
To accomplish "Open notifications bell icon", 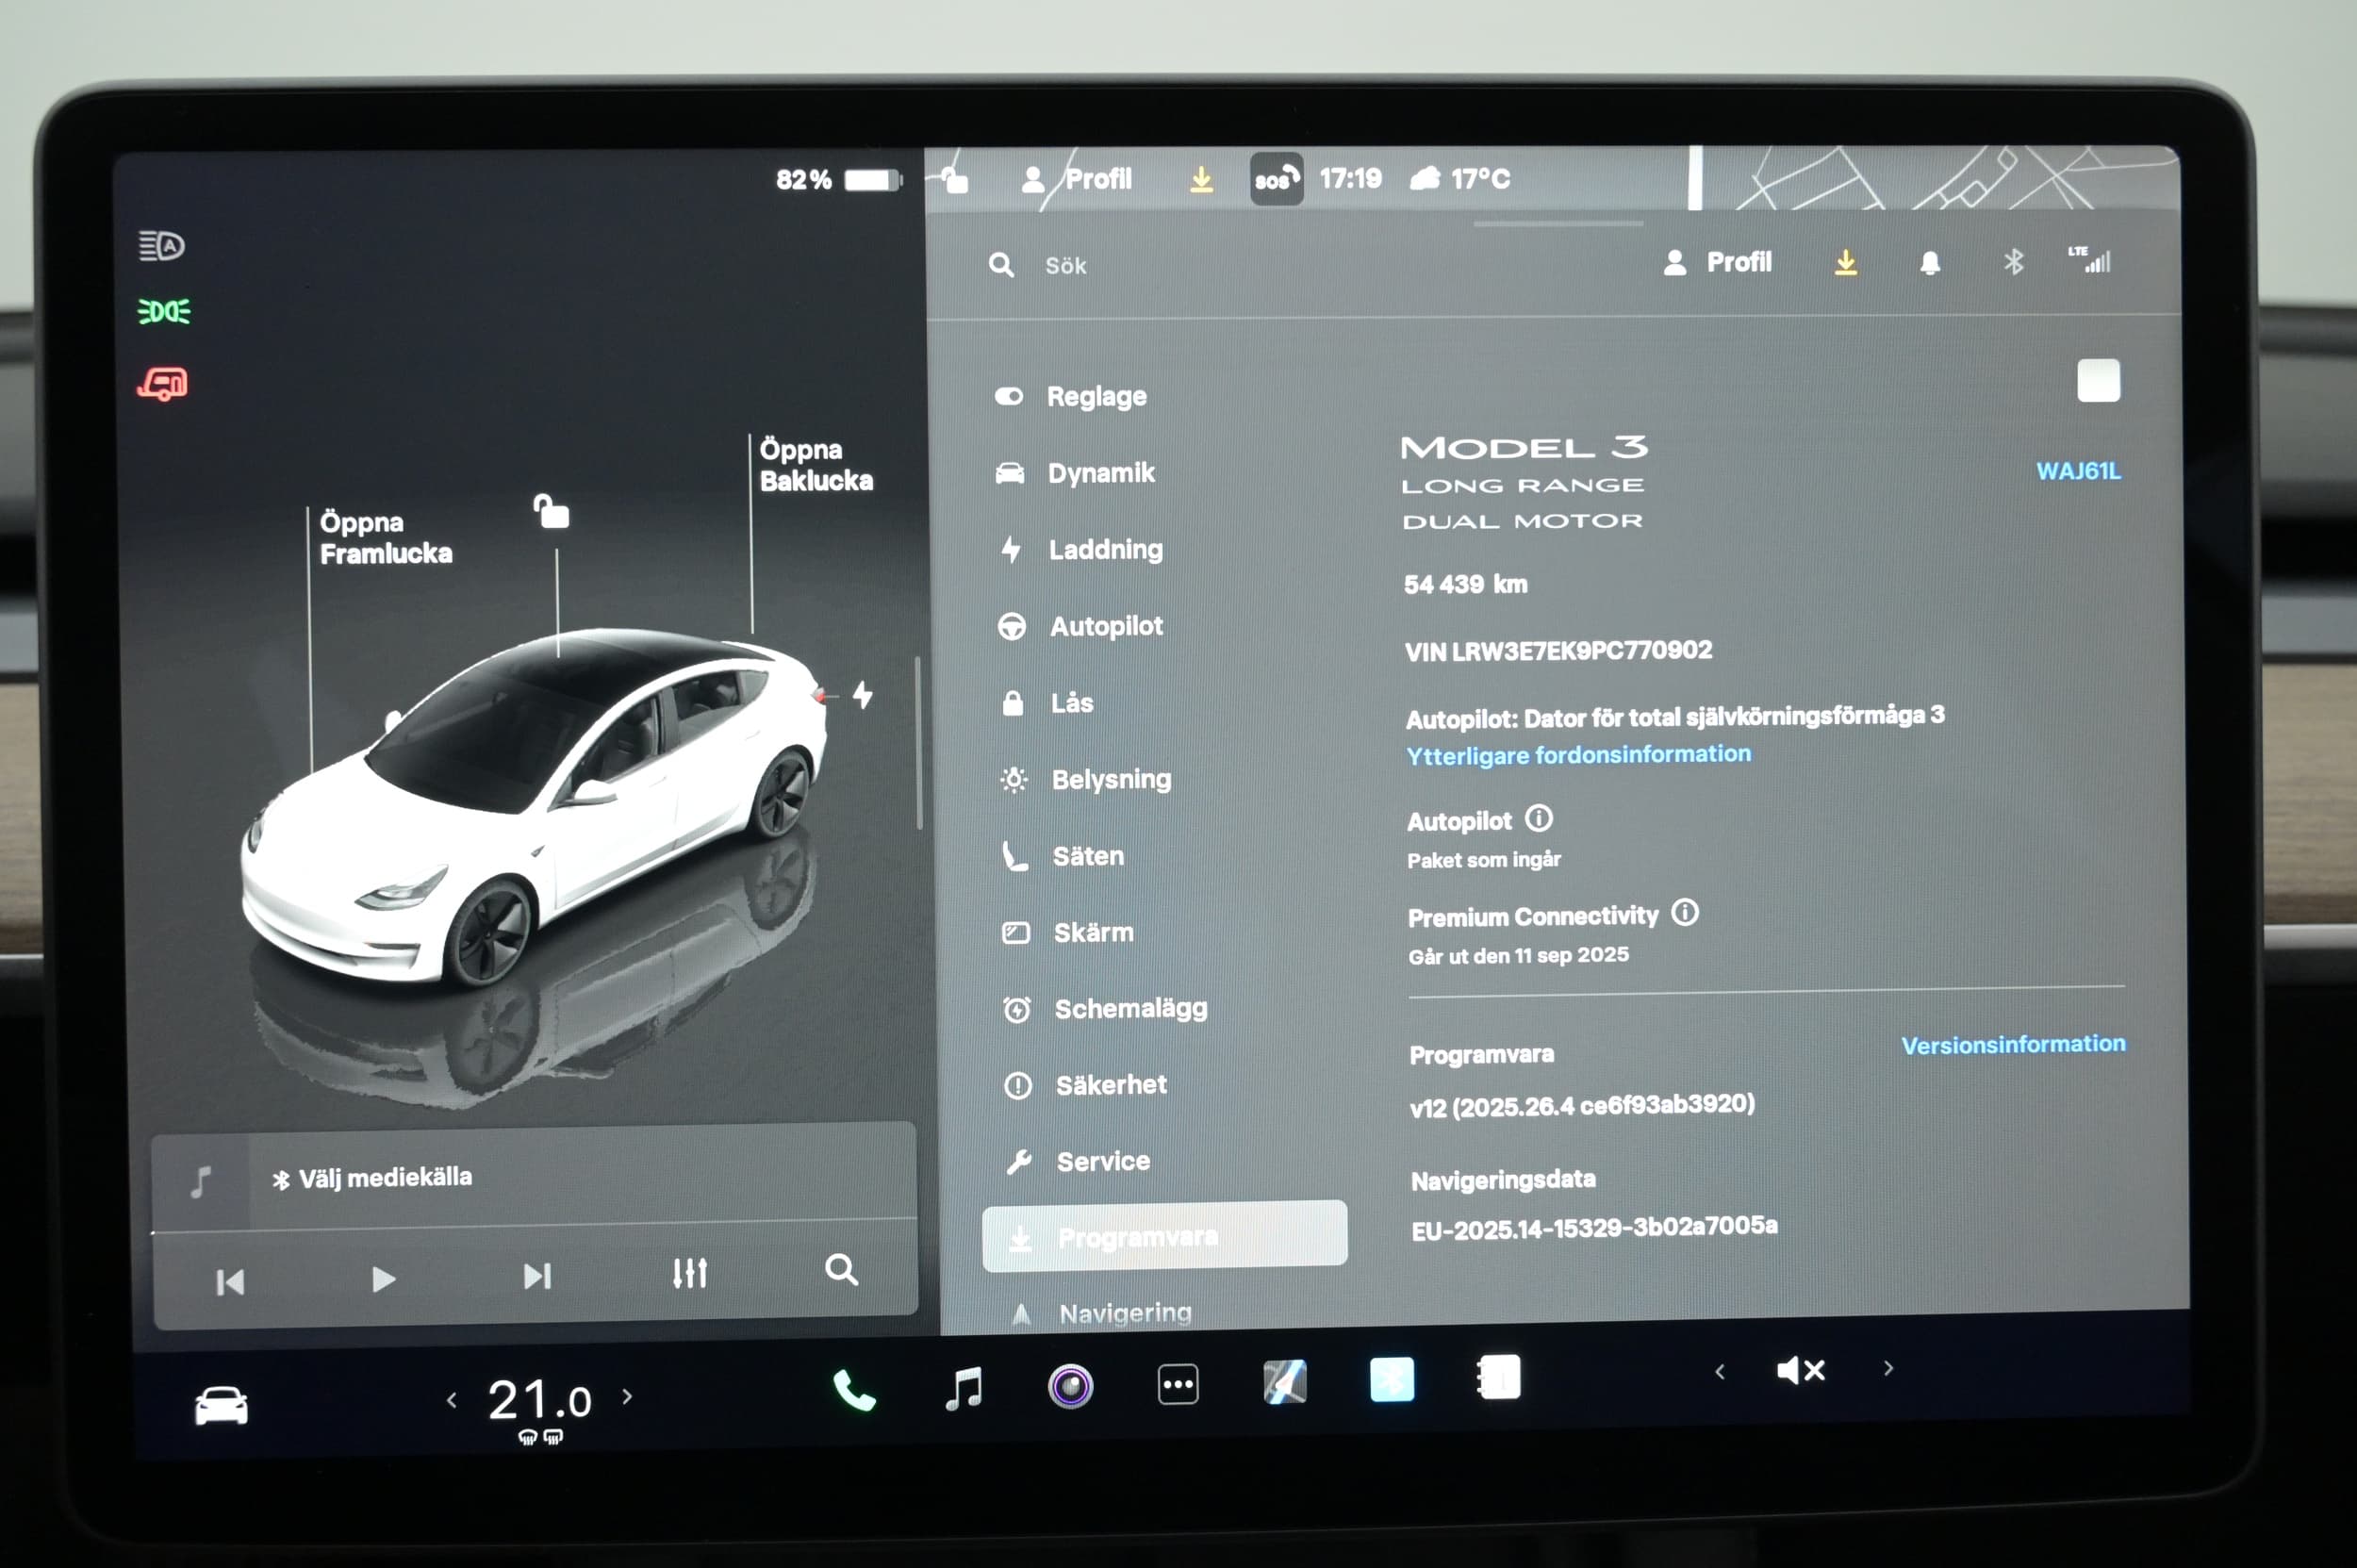I will (x=1930, y=263).
